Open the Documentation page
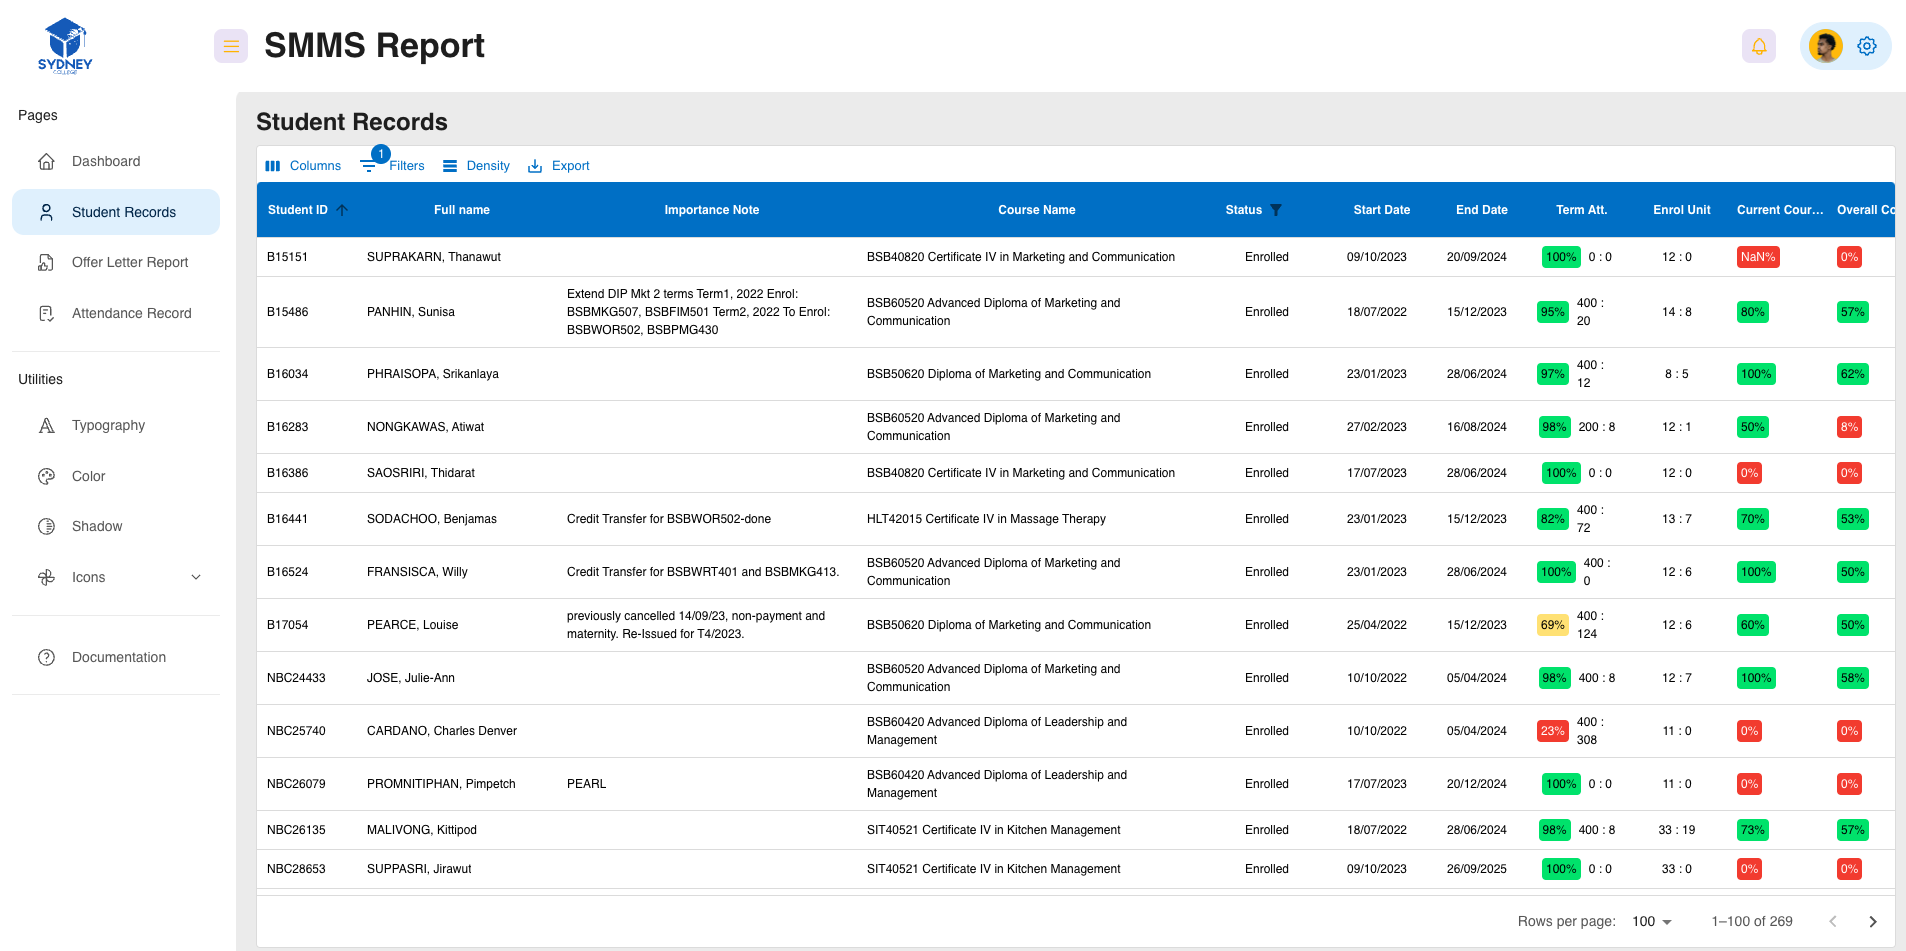This screenshot has height=951, width=1906. 118,657
